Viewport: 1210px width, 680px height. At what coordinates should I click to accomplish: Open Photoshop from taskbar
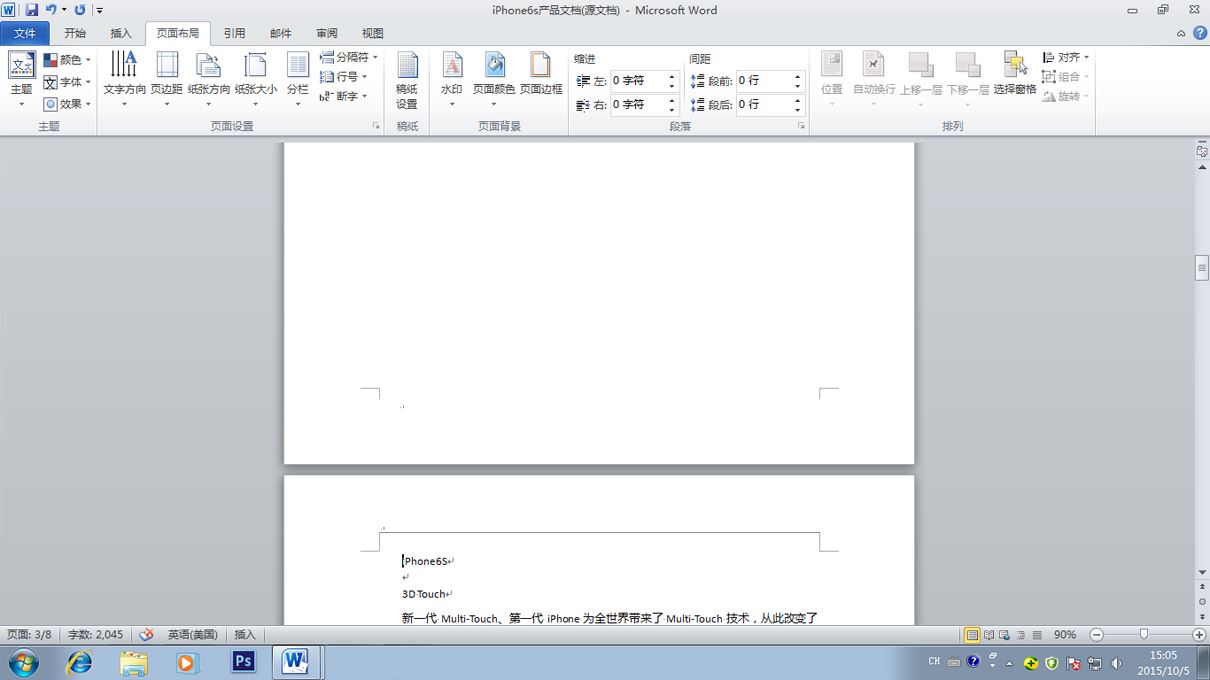[243, 662]
